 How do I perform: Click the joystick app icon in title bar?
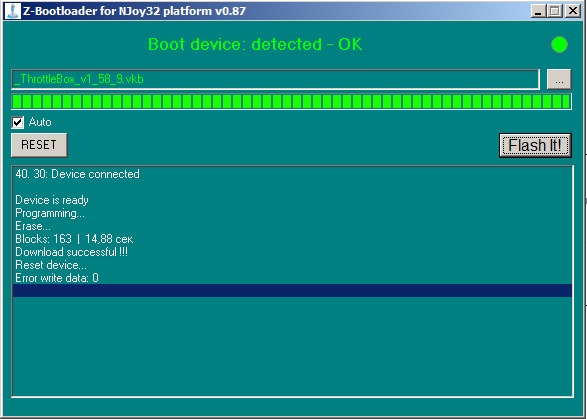12,10
